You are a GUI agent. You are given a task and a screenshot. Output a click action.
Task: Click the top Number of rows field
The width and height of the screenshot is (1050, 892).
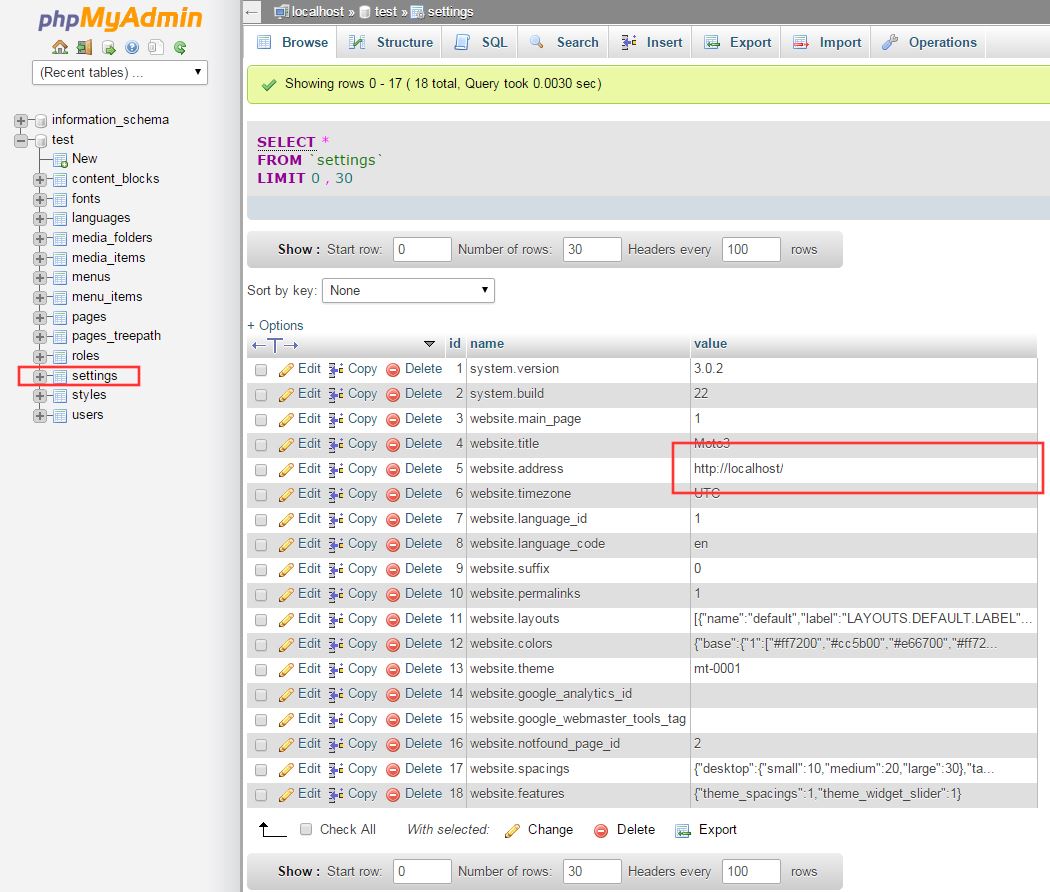click(592, 250)
